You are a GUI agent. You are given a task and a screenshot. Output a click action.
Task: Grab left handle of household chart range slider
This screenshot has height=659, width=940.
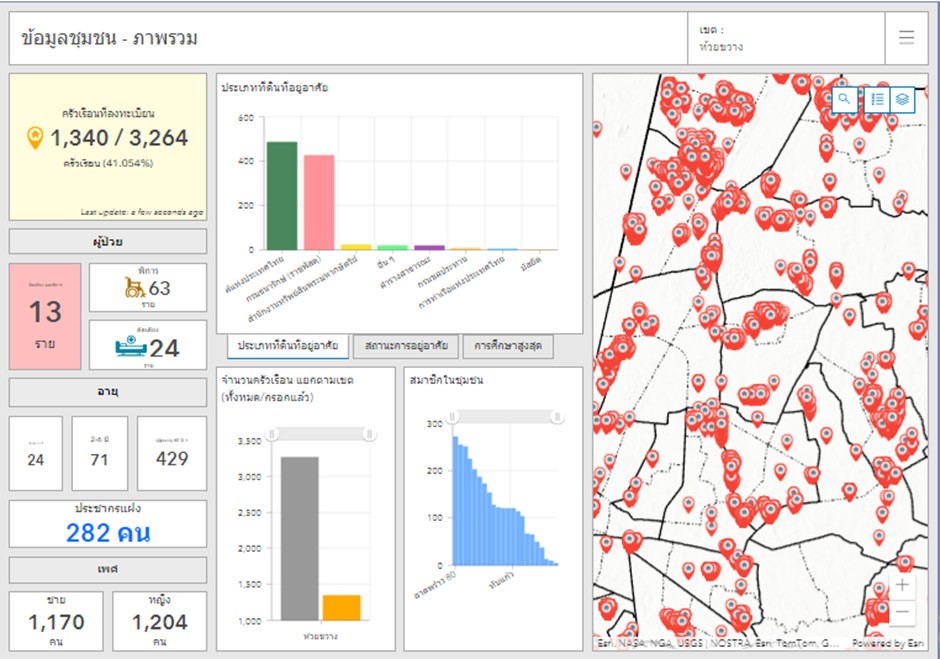[271, 433]
